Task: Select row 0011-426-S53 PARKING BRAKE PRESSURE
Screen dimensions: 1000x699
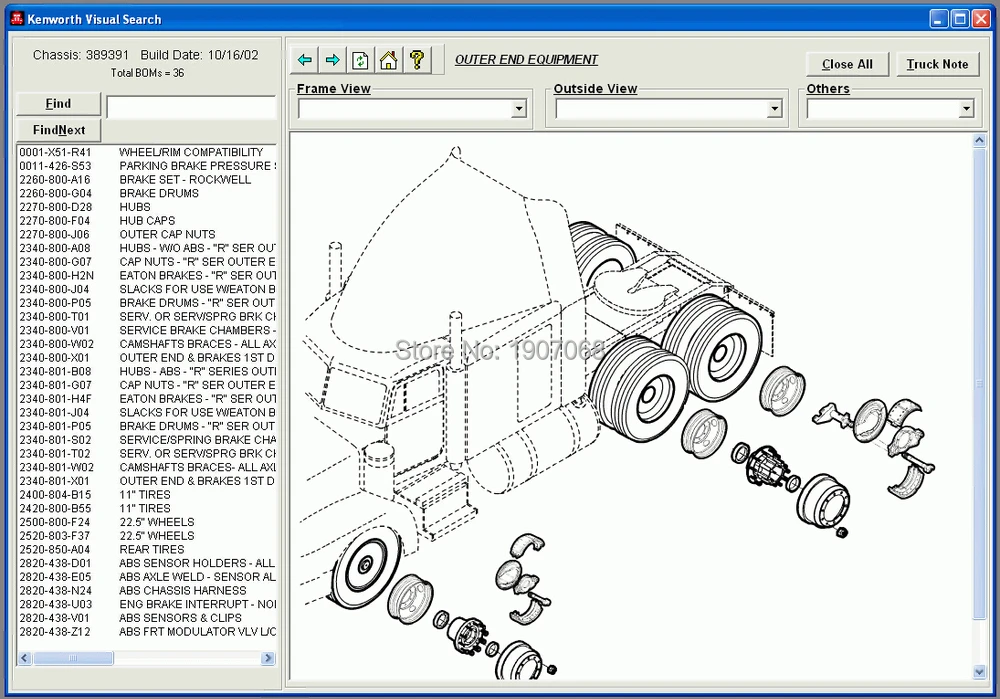Action: 147,166
